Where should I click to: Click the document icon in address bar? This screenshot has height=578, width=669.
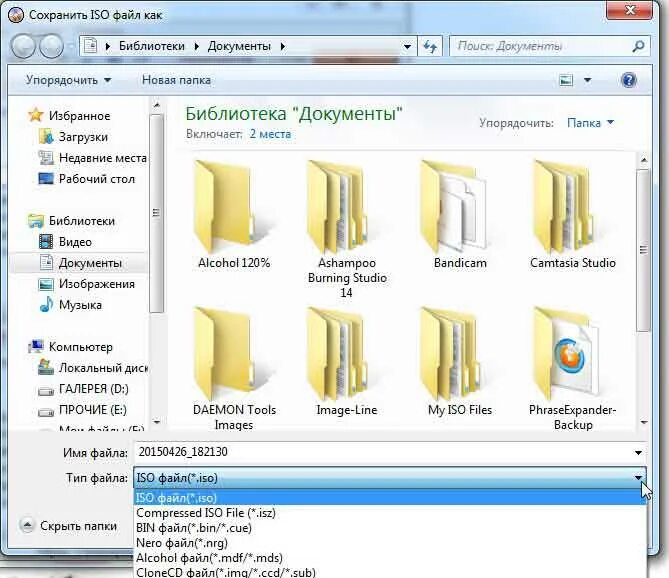click(x=90, y=46)
